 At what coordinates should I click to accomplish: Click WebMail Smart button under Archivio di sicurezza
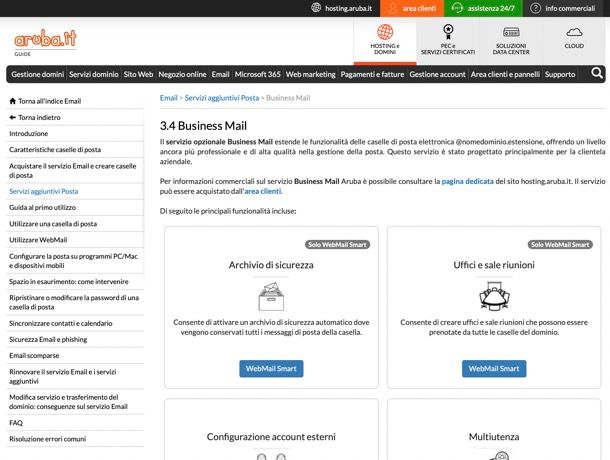coord(271,369)
